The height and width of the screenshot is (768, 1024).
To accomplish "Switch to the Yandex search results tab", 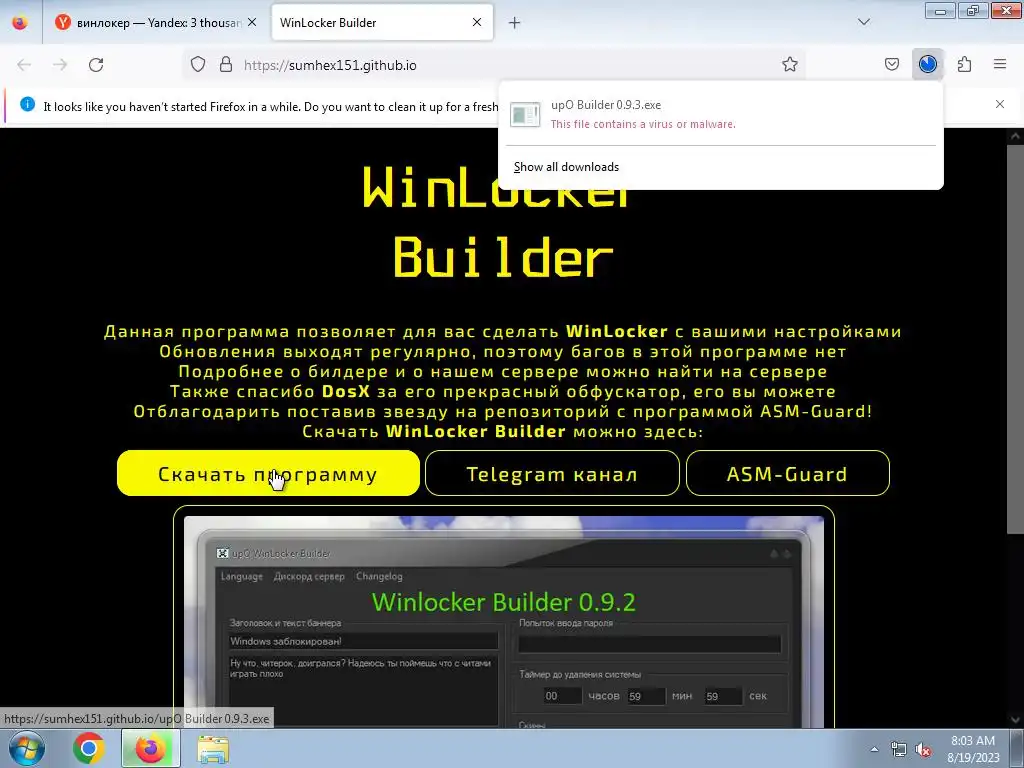I will tap(157, 23).
